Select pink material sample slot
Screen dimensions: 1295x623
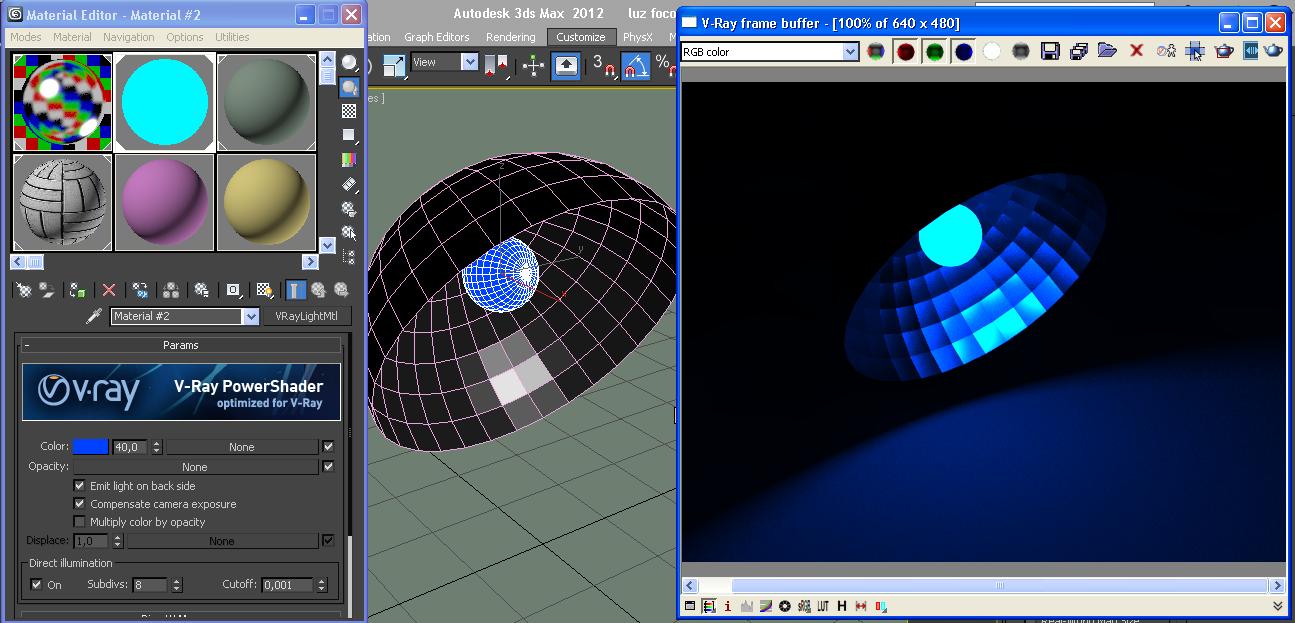coord(164,202)
